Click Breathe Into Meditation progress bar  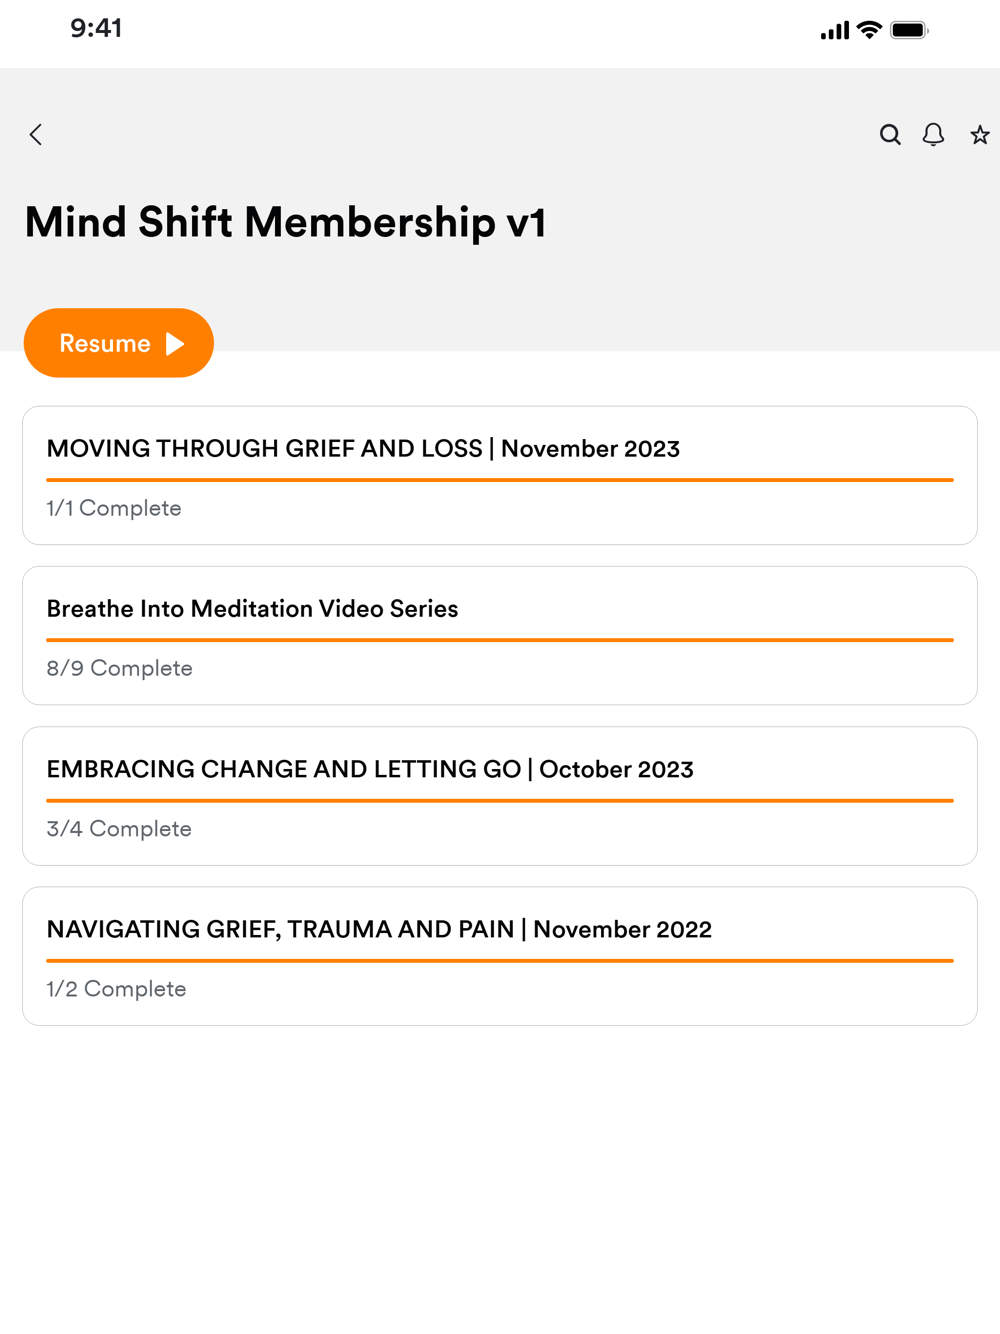click(x=500, y=640)
